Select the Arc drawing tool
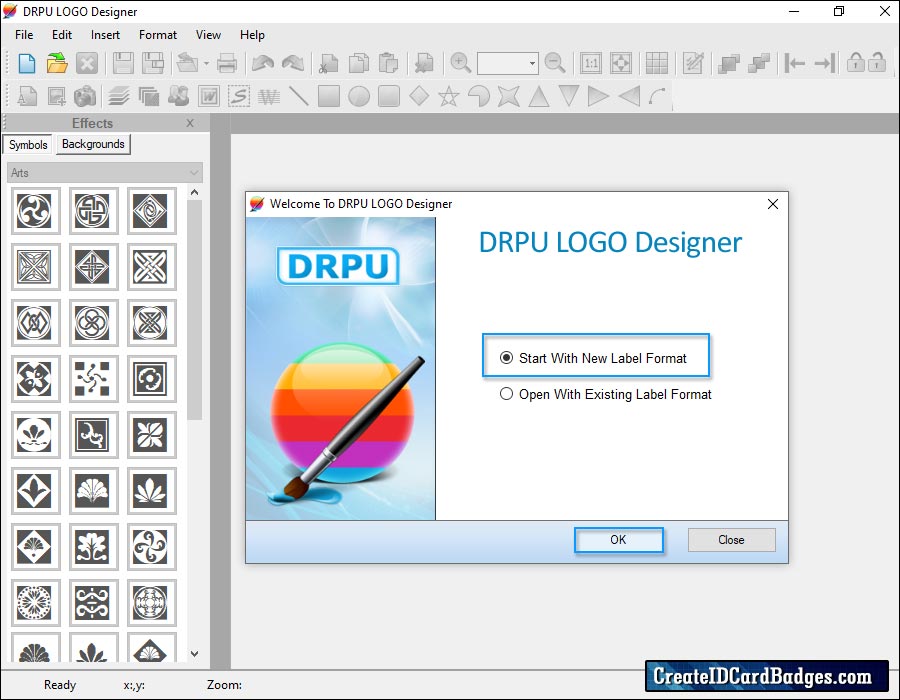 tap(658, 96)
